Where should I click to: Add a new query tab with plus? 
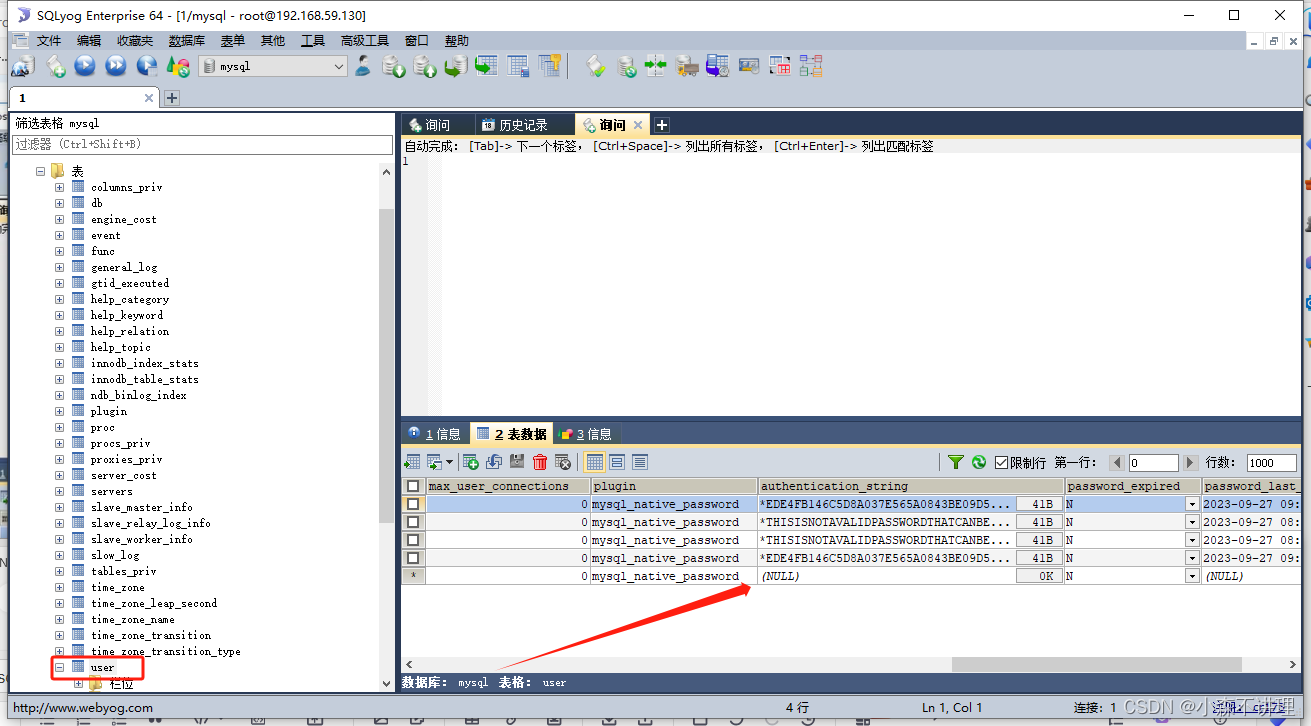point(661,125)
